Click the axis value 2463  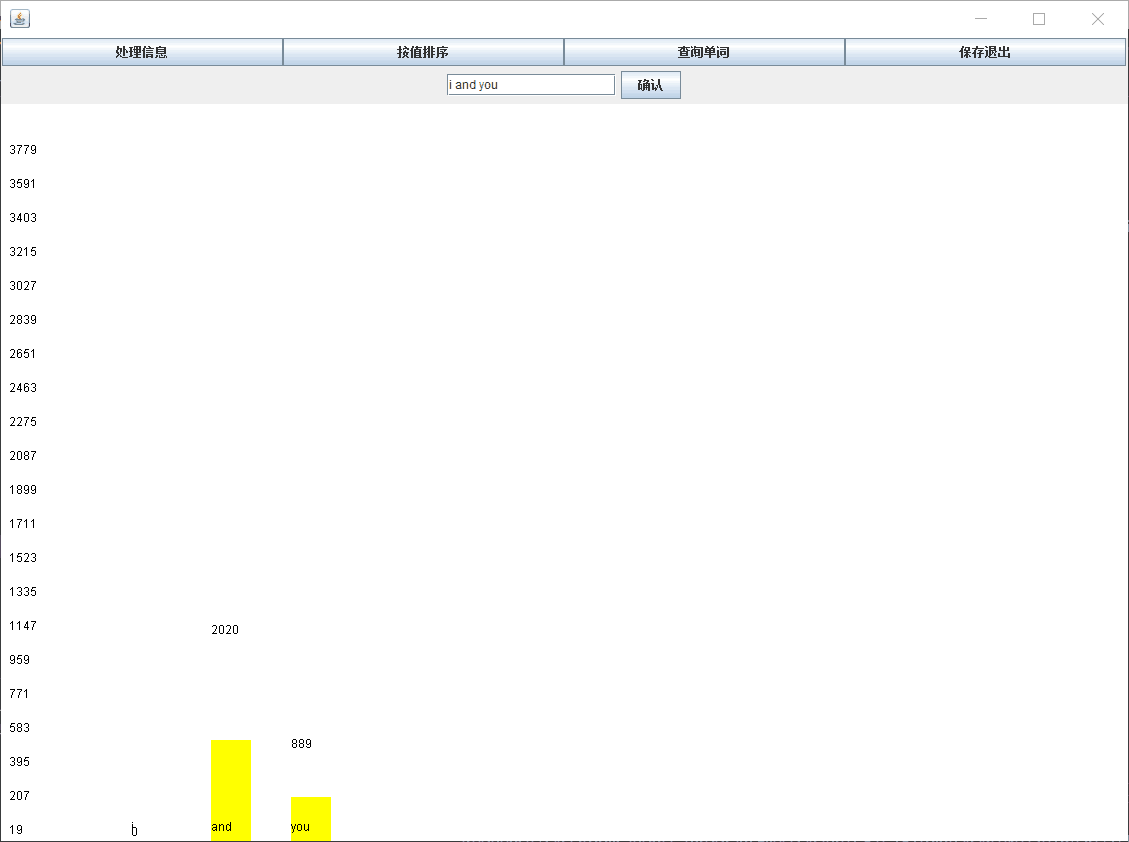click(23, 388)
